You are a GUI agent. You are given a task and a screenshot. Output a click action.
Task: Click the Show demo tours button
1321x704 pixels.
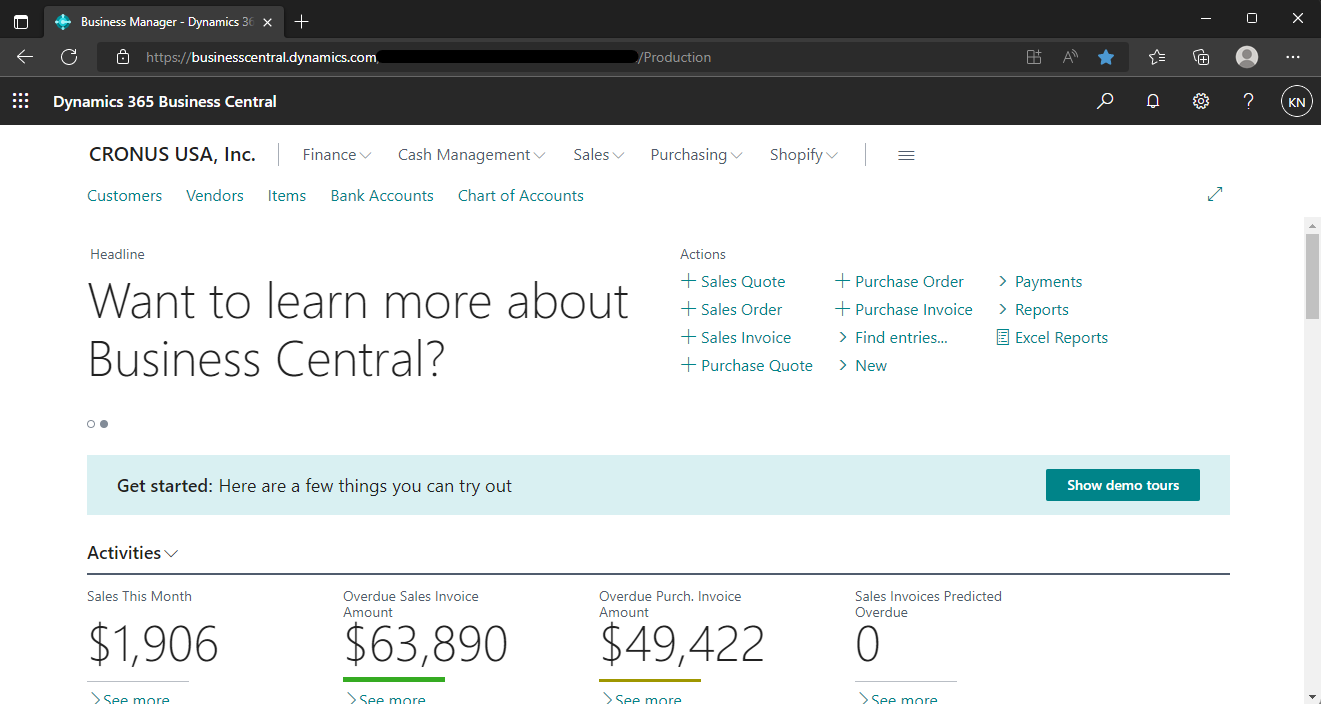click(x=1123, y=485)
